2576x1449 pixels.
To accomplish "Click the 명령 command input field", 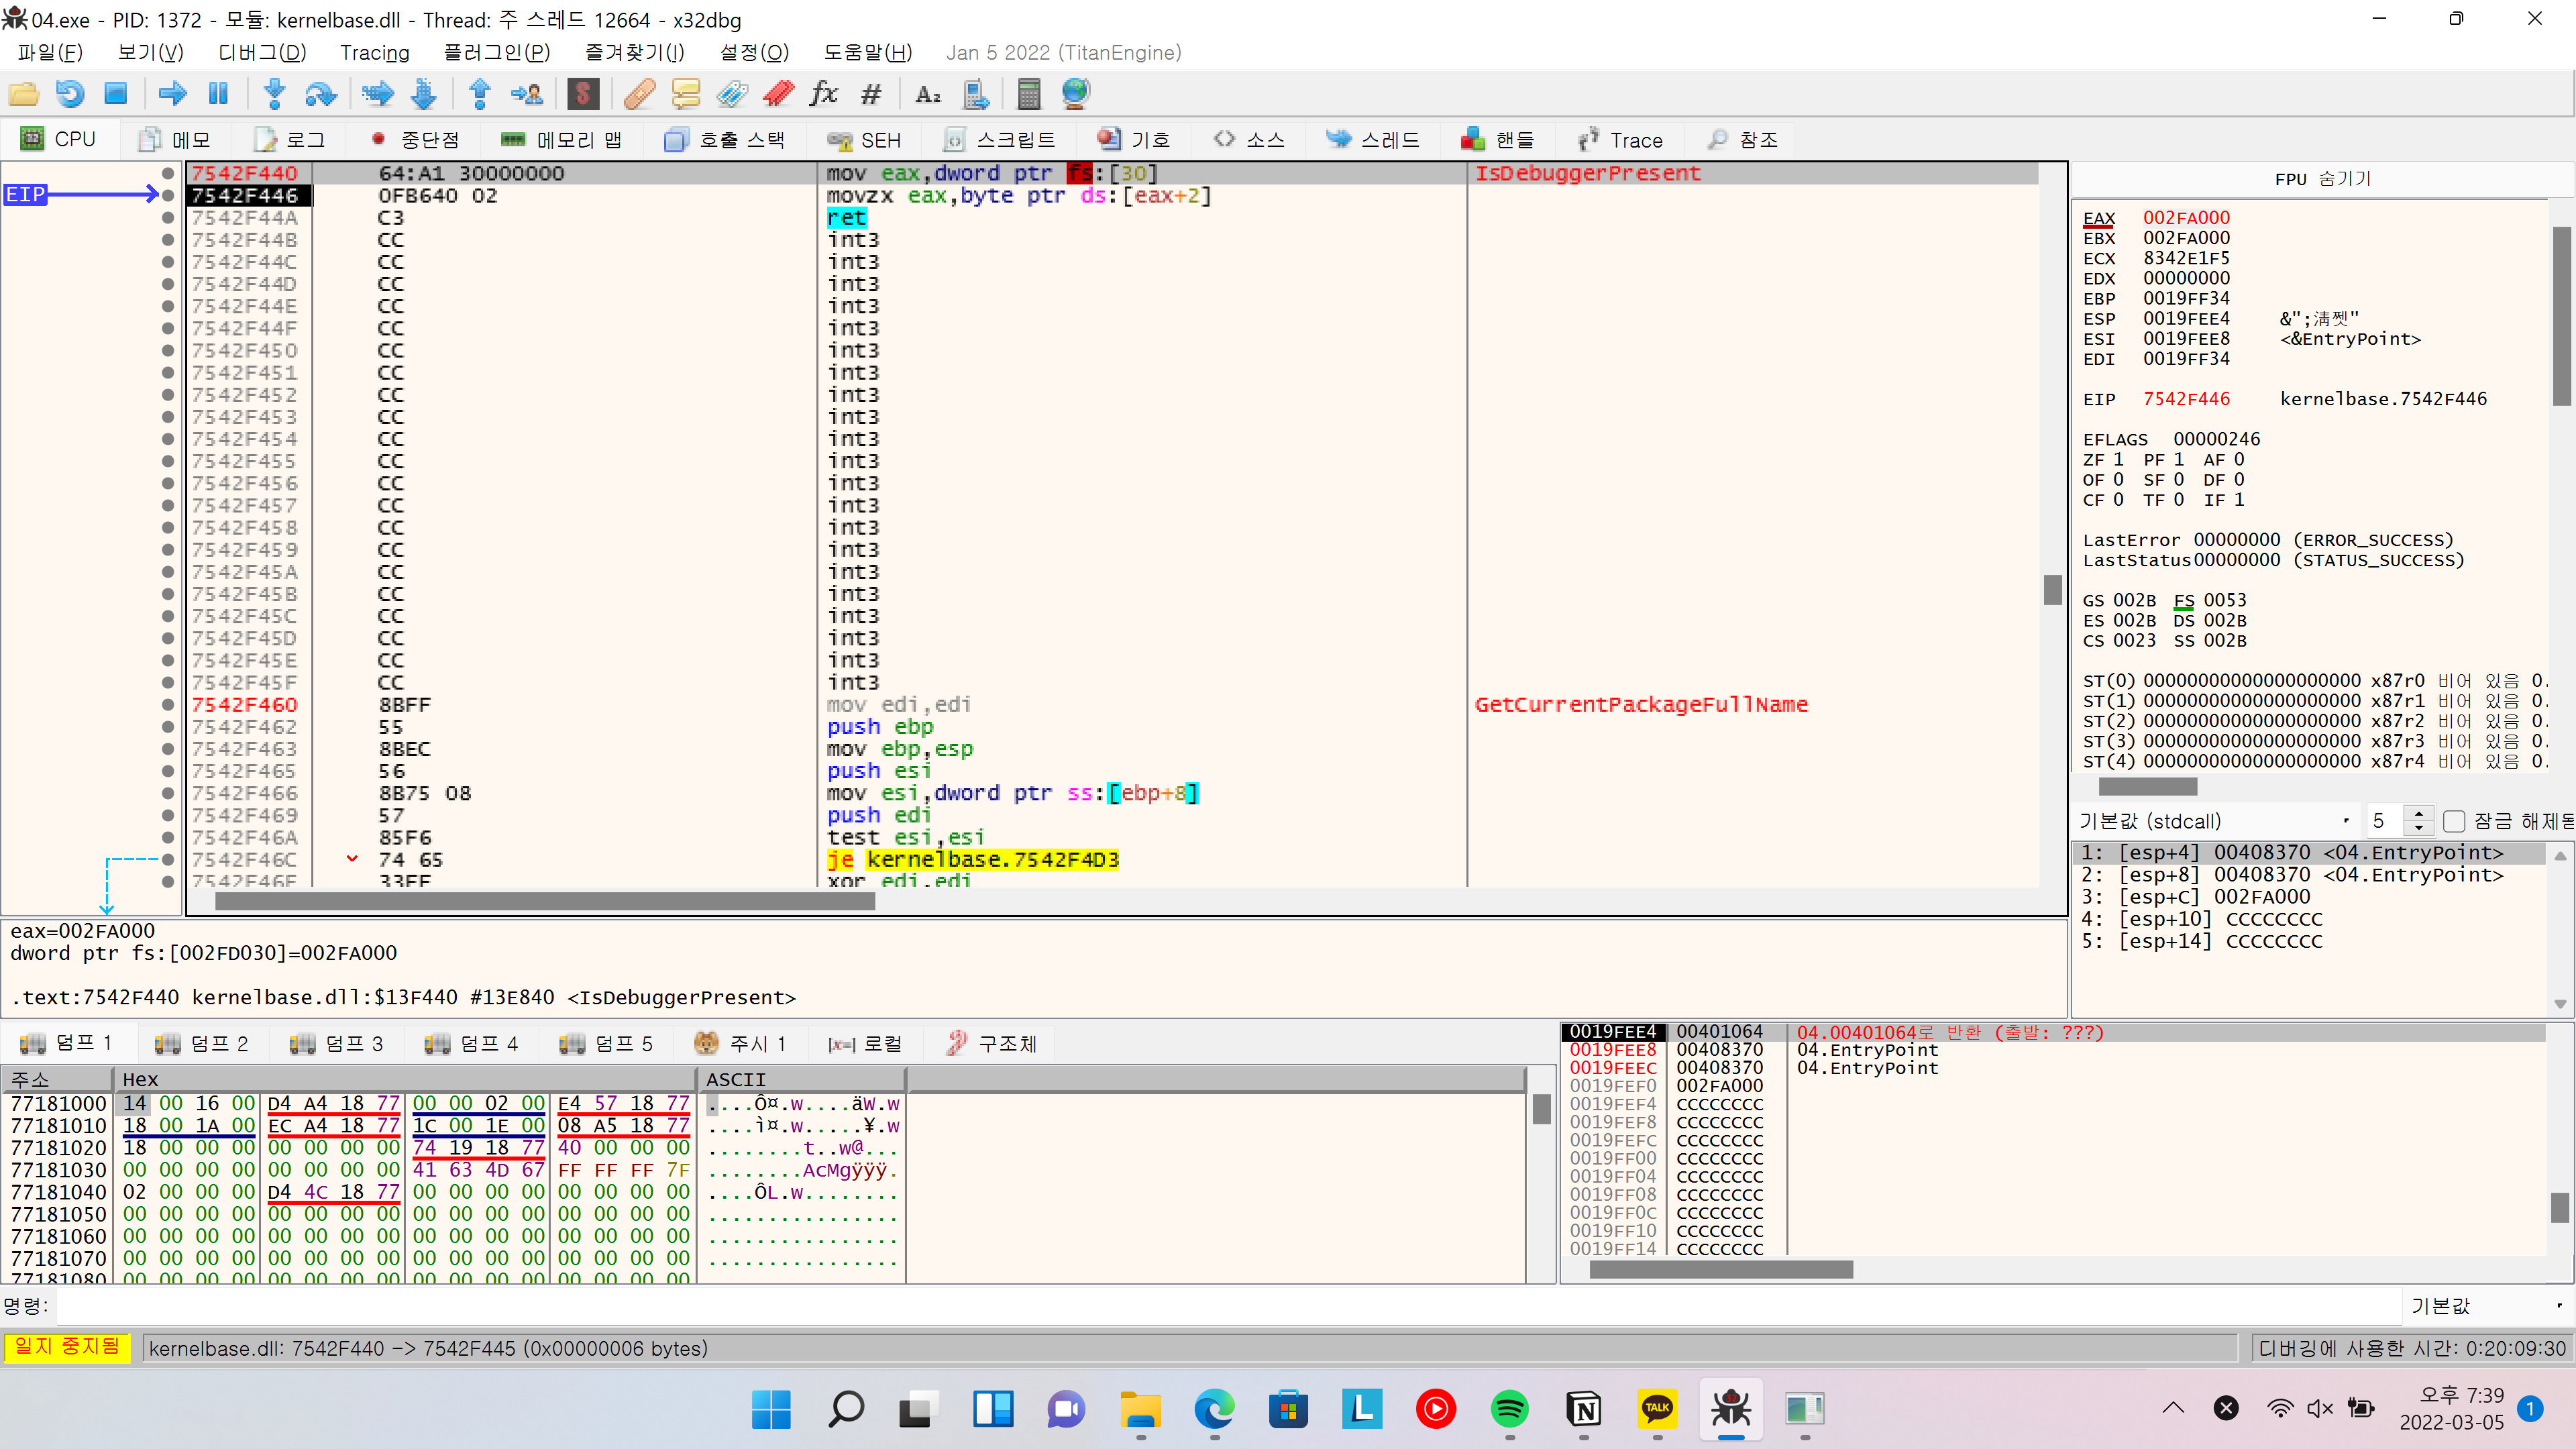I will point(1228,1305).
